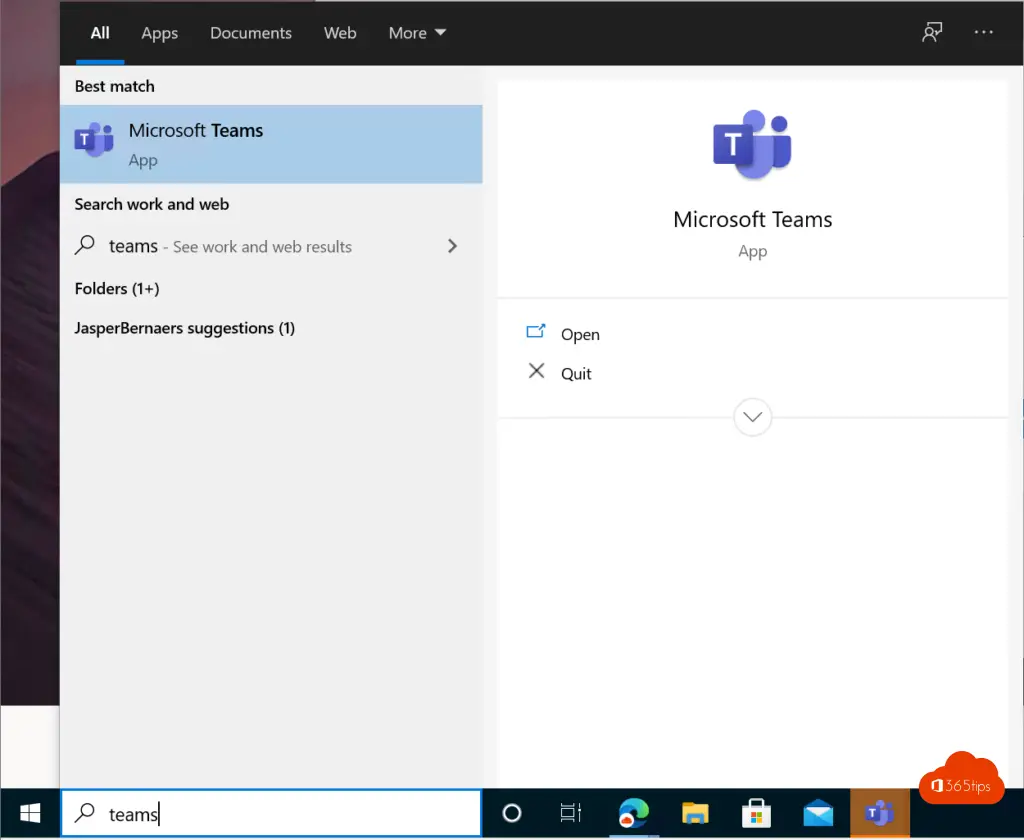Switch to the Apps tab
The width and height of the screenshot is (1024, 840).
coord(159,33)
